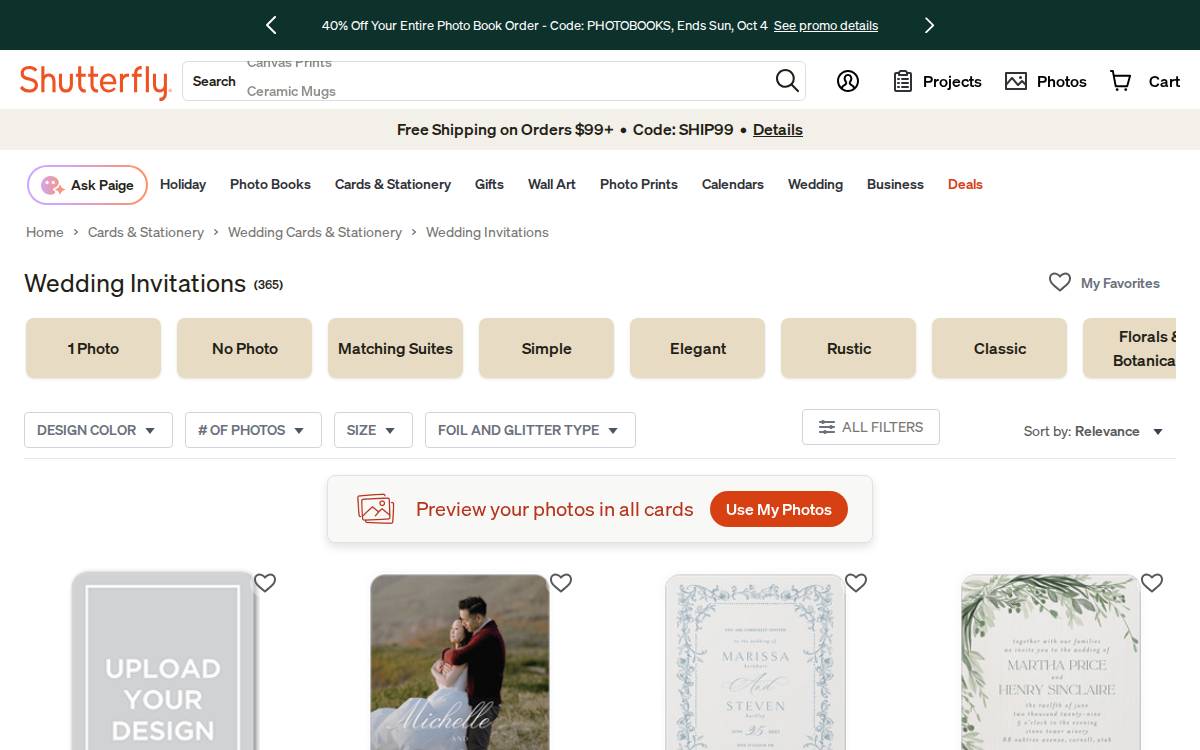The width and height of the screenshot is (1200, 750).
Task: Open the Ask Paige assistant
Action: pyautogui.click(x=87, y=185)
